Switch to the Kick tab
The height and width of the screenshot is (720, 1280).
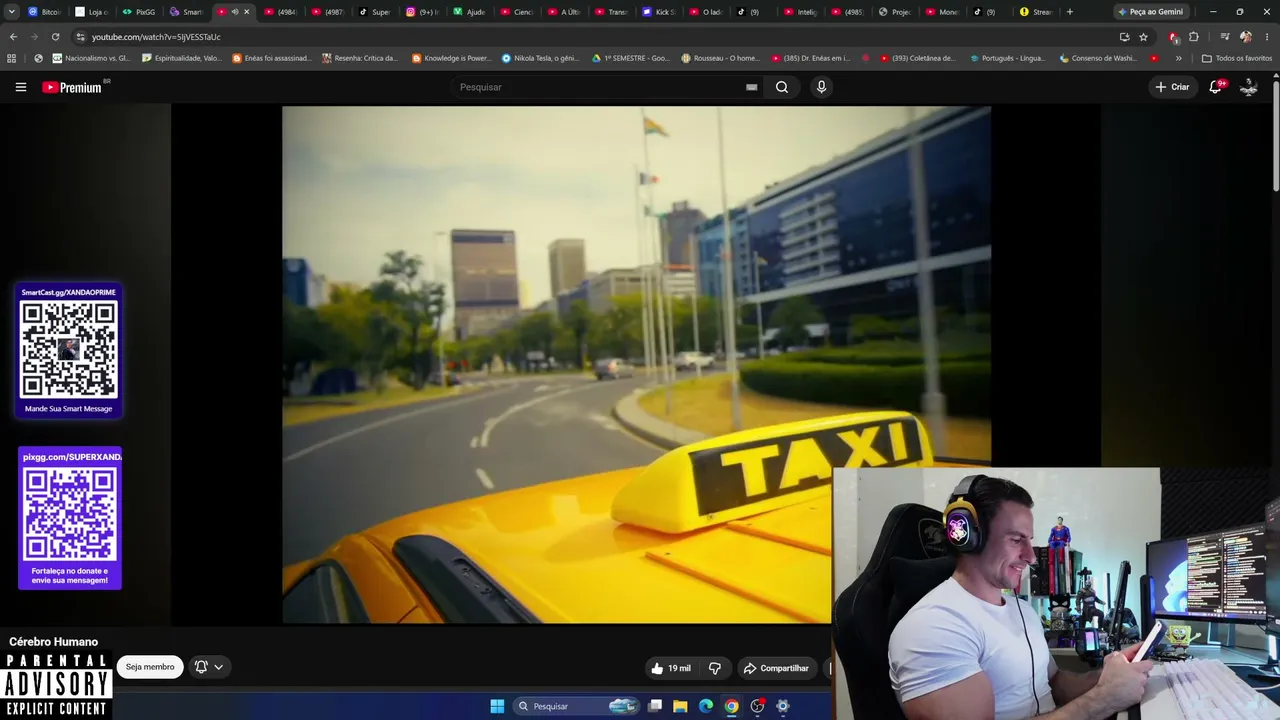658,12
